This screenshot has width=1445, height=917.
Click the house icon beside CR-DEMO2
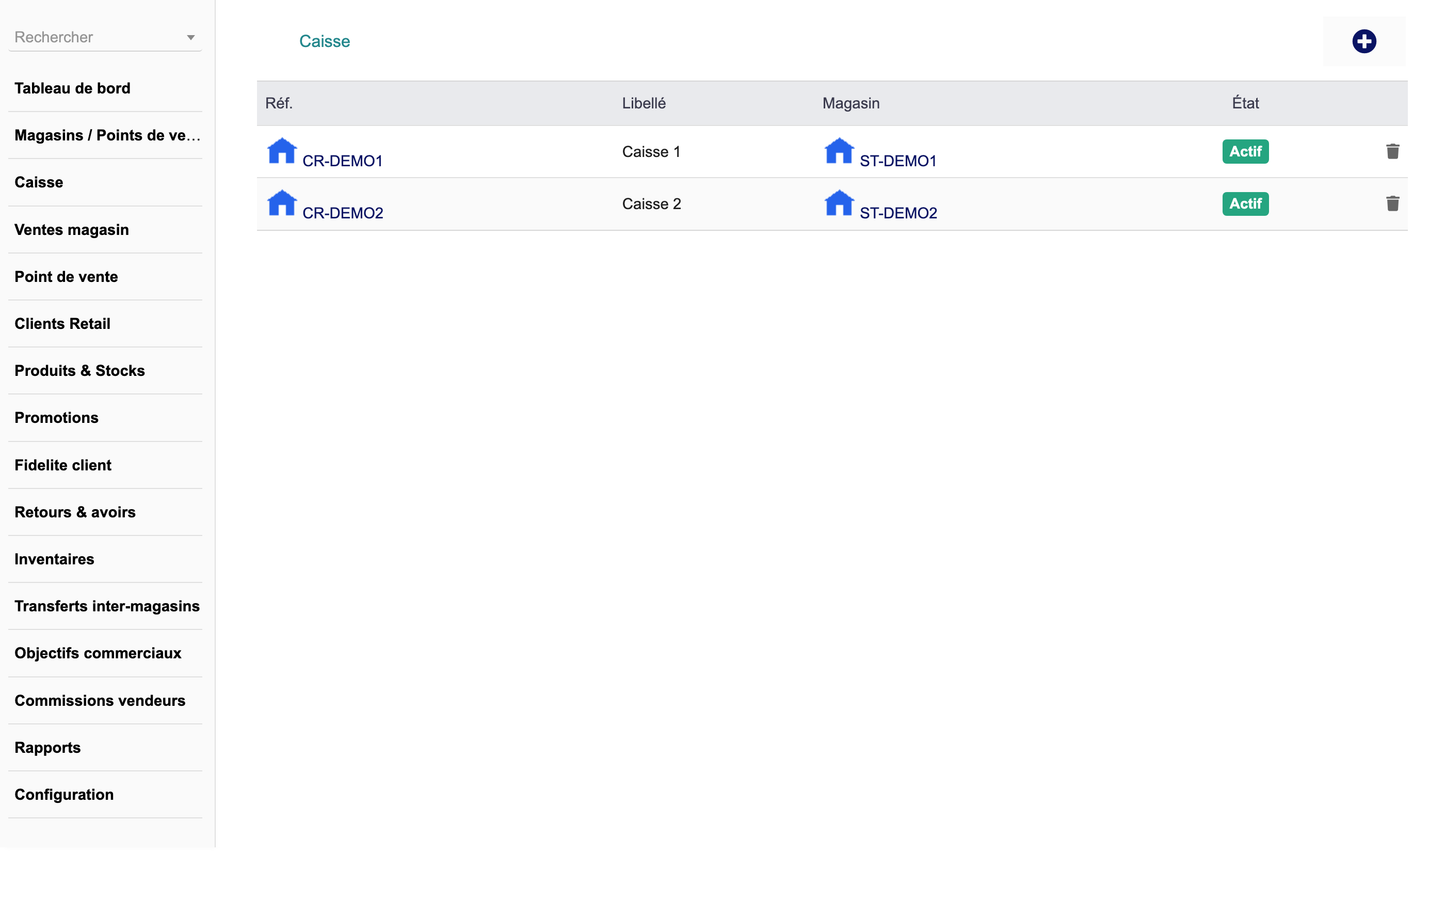(282, 203)
